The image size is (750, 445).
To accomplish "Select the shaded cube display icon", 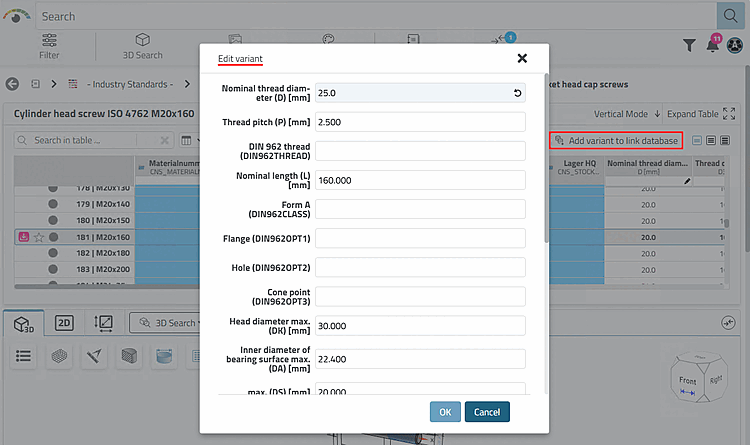I will click(129, 356).
